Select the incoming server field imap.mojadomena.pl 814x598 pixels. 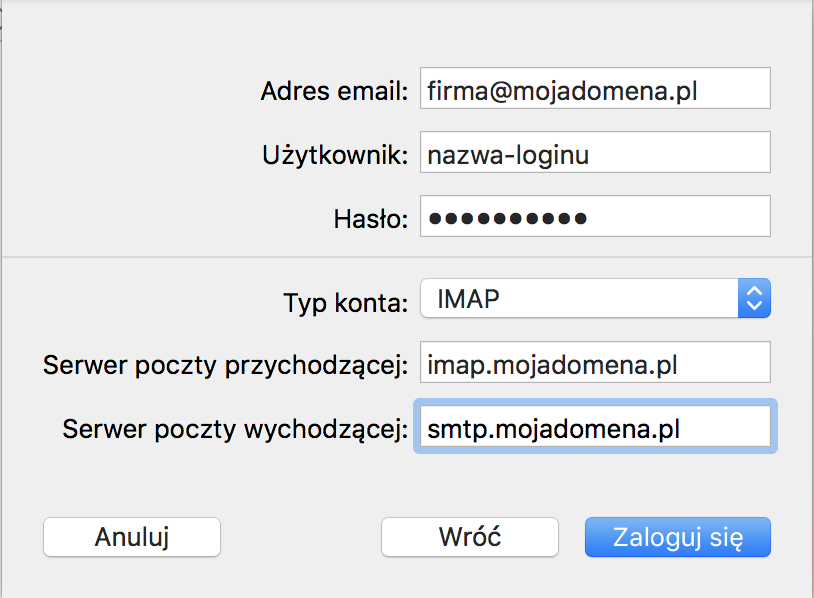coord(595,362)
